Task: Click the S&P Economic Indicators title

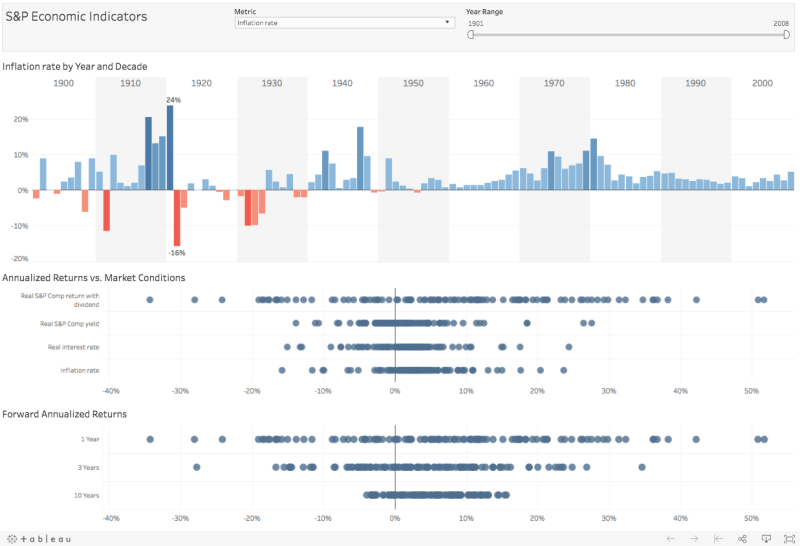Action: point(76,17)
